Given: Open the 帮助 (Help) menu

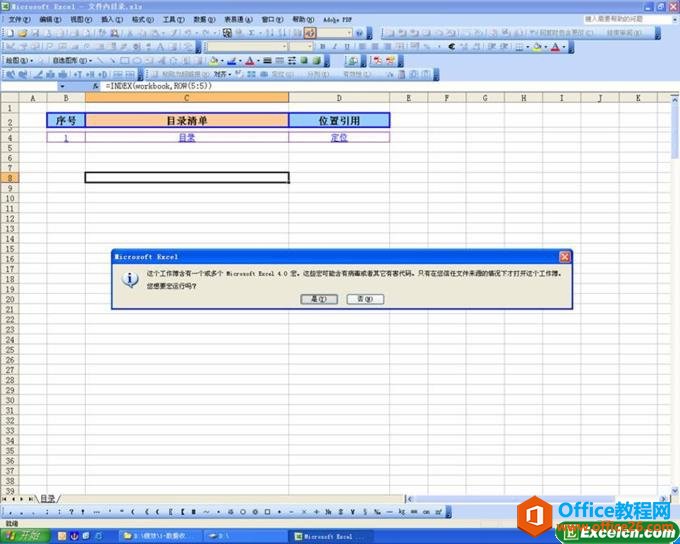Looking at the screenshot, I should coord(303,20).
